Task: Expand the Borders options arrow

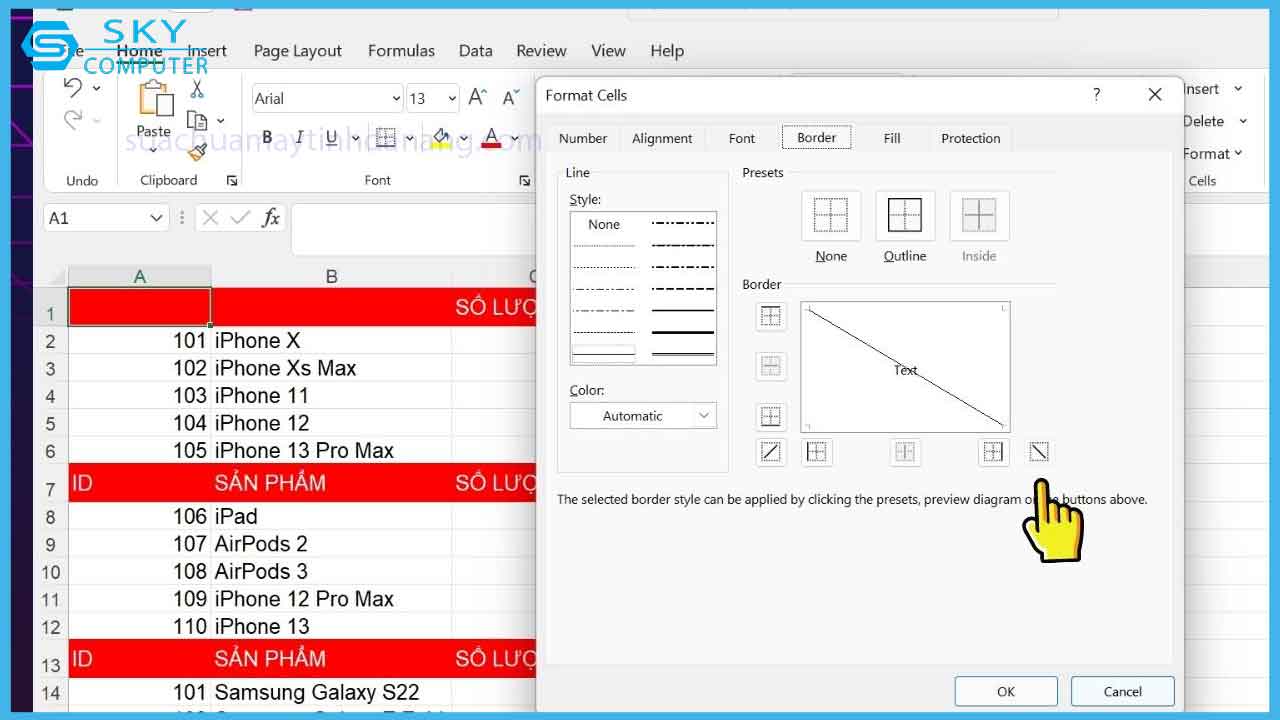Action: tap(409, 138)
